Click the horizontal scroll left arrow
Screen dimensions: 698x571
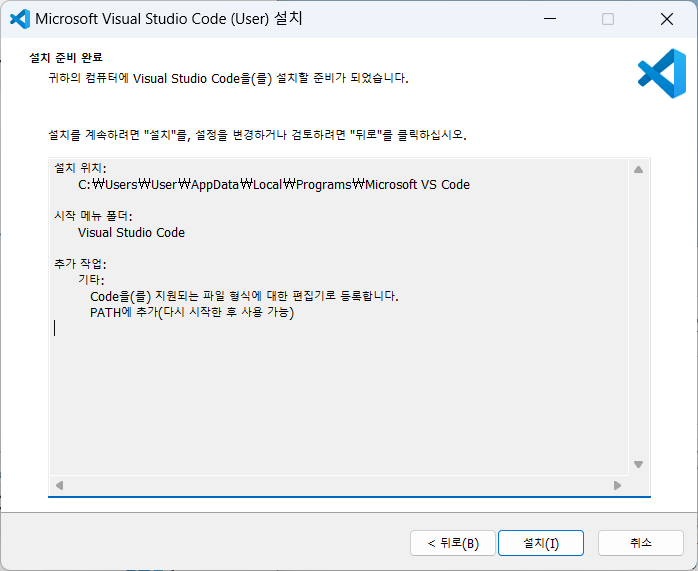(59, 485)
